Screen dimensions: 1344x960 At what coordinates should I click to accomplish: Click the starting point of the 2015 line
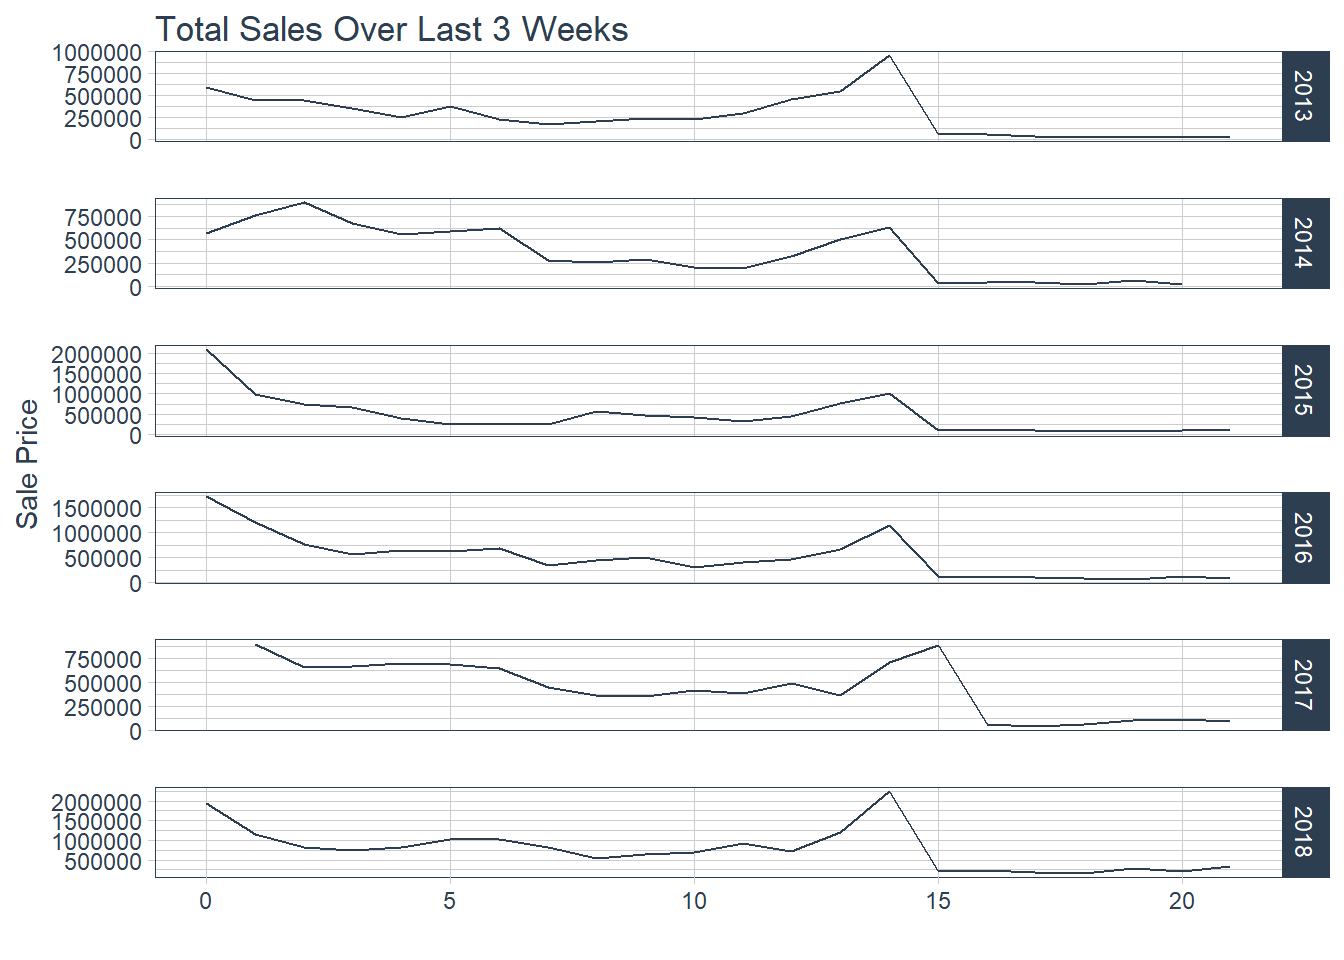point(207,350)
